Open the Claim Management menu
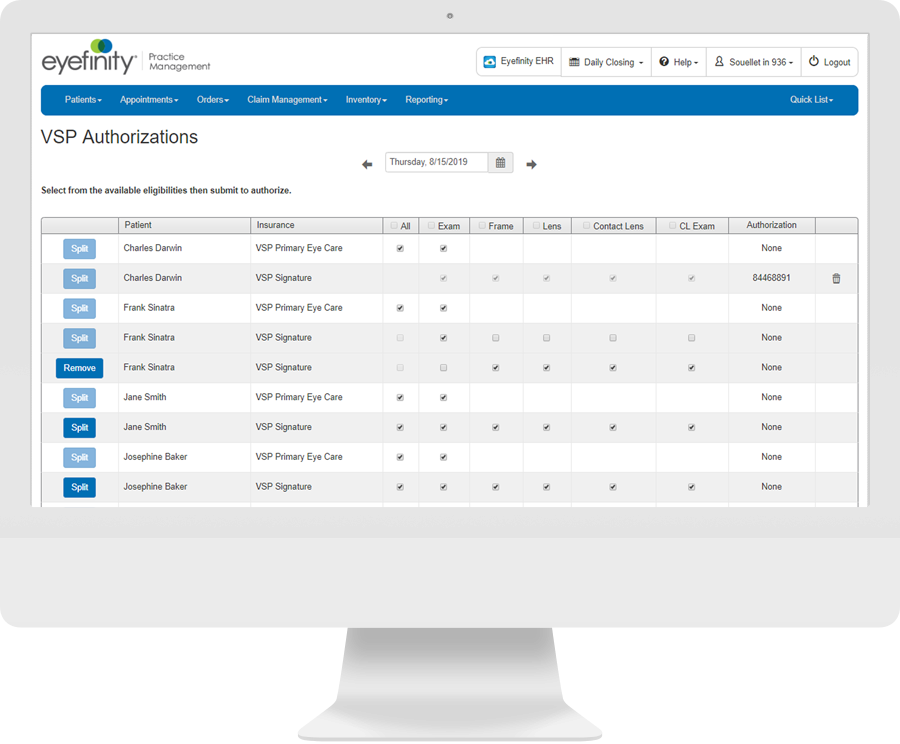900x744 pixels. coord(288,100)
